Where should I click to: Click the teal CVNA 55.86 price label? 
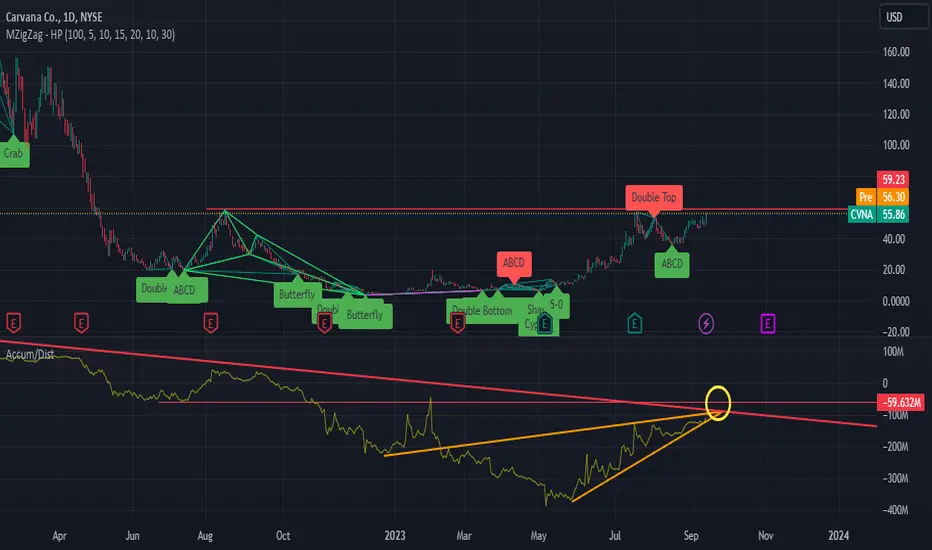pos(878,215)
